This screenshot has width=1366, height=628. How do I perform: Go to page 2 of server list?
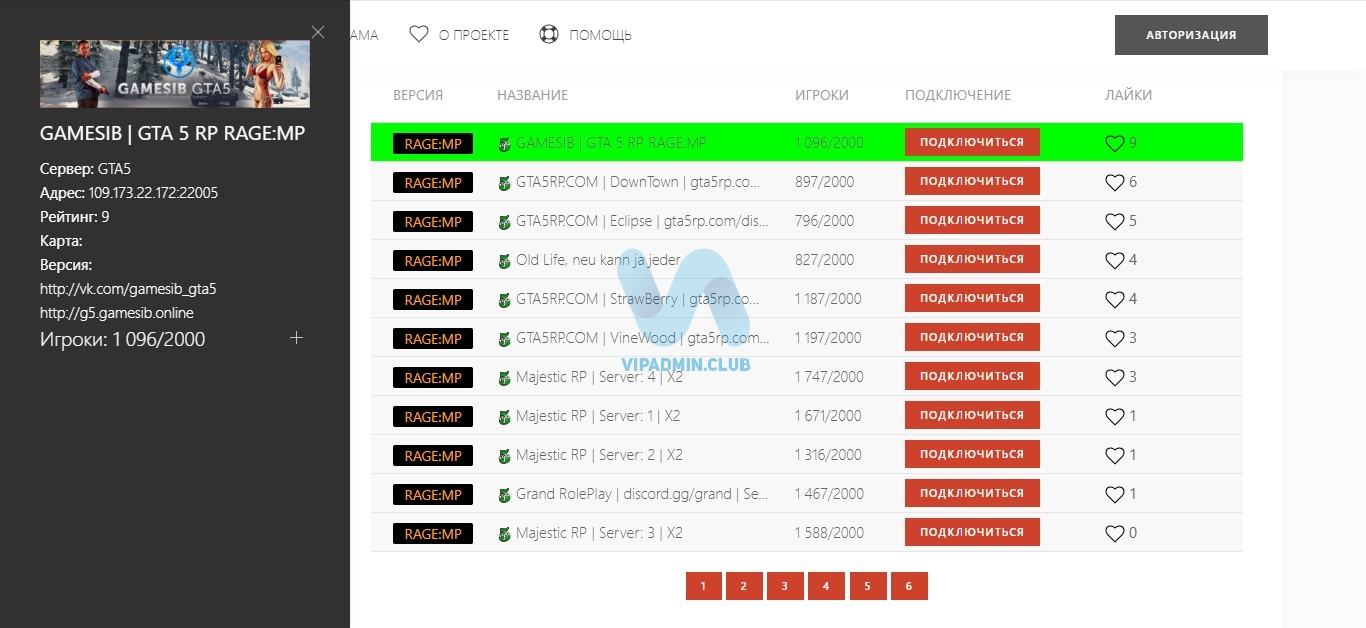point(744,586)
